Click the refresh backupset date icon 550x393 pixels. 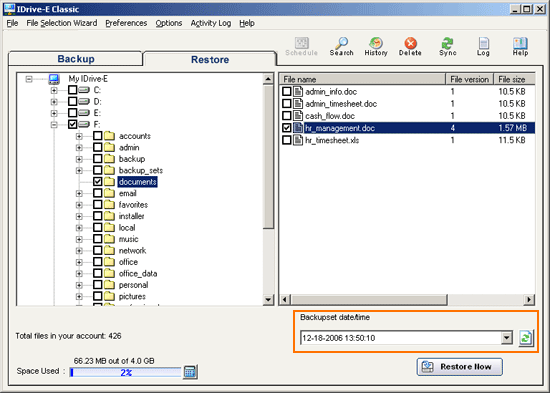tap(526, 338)
